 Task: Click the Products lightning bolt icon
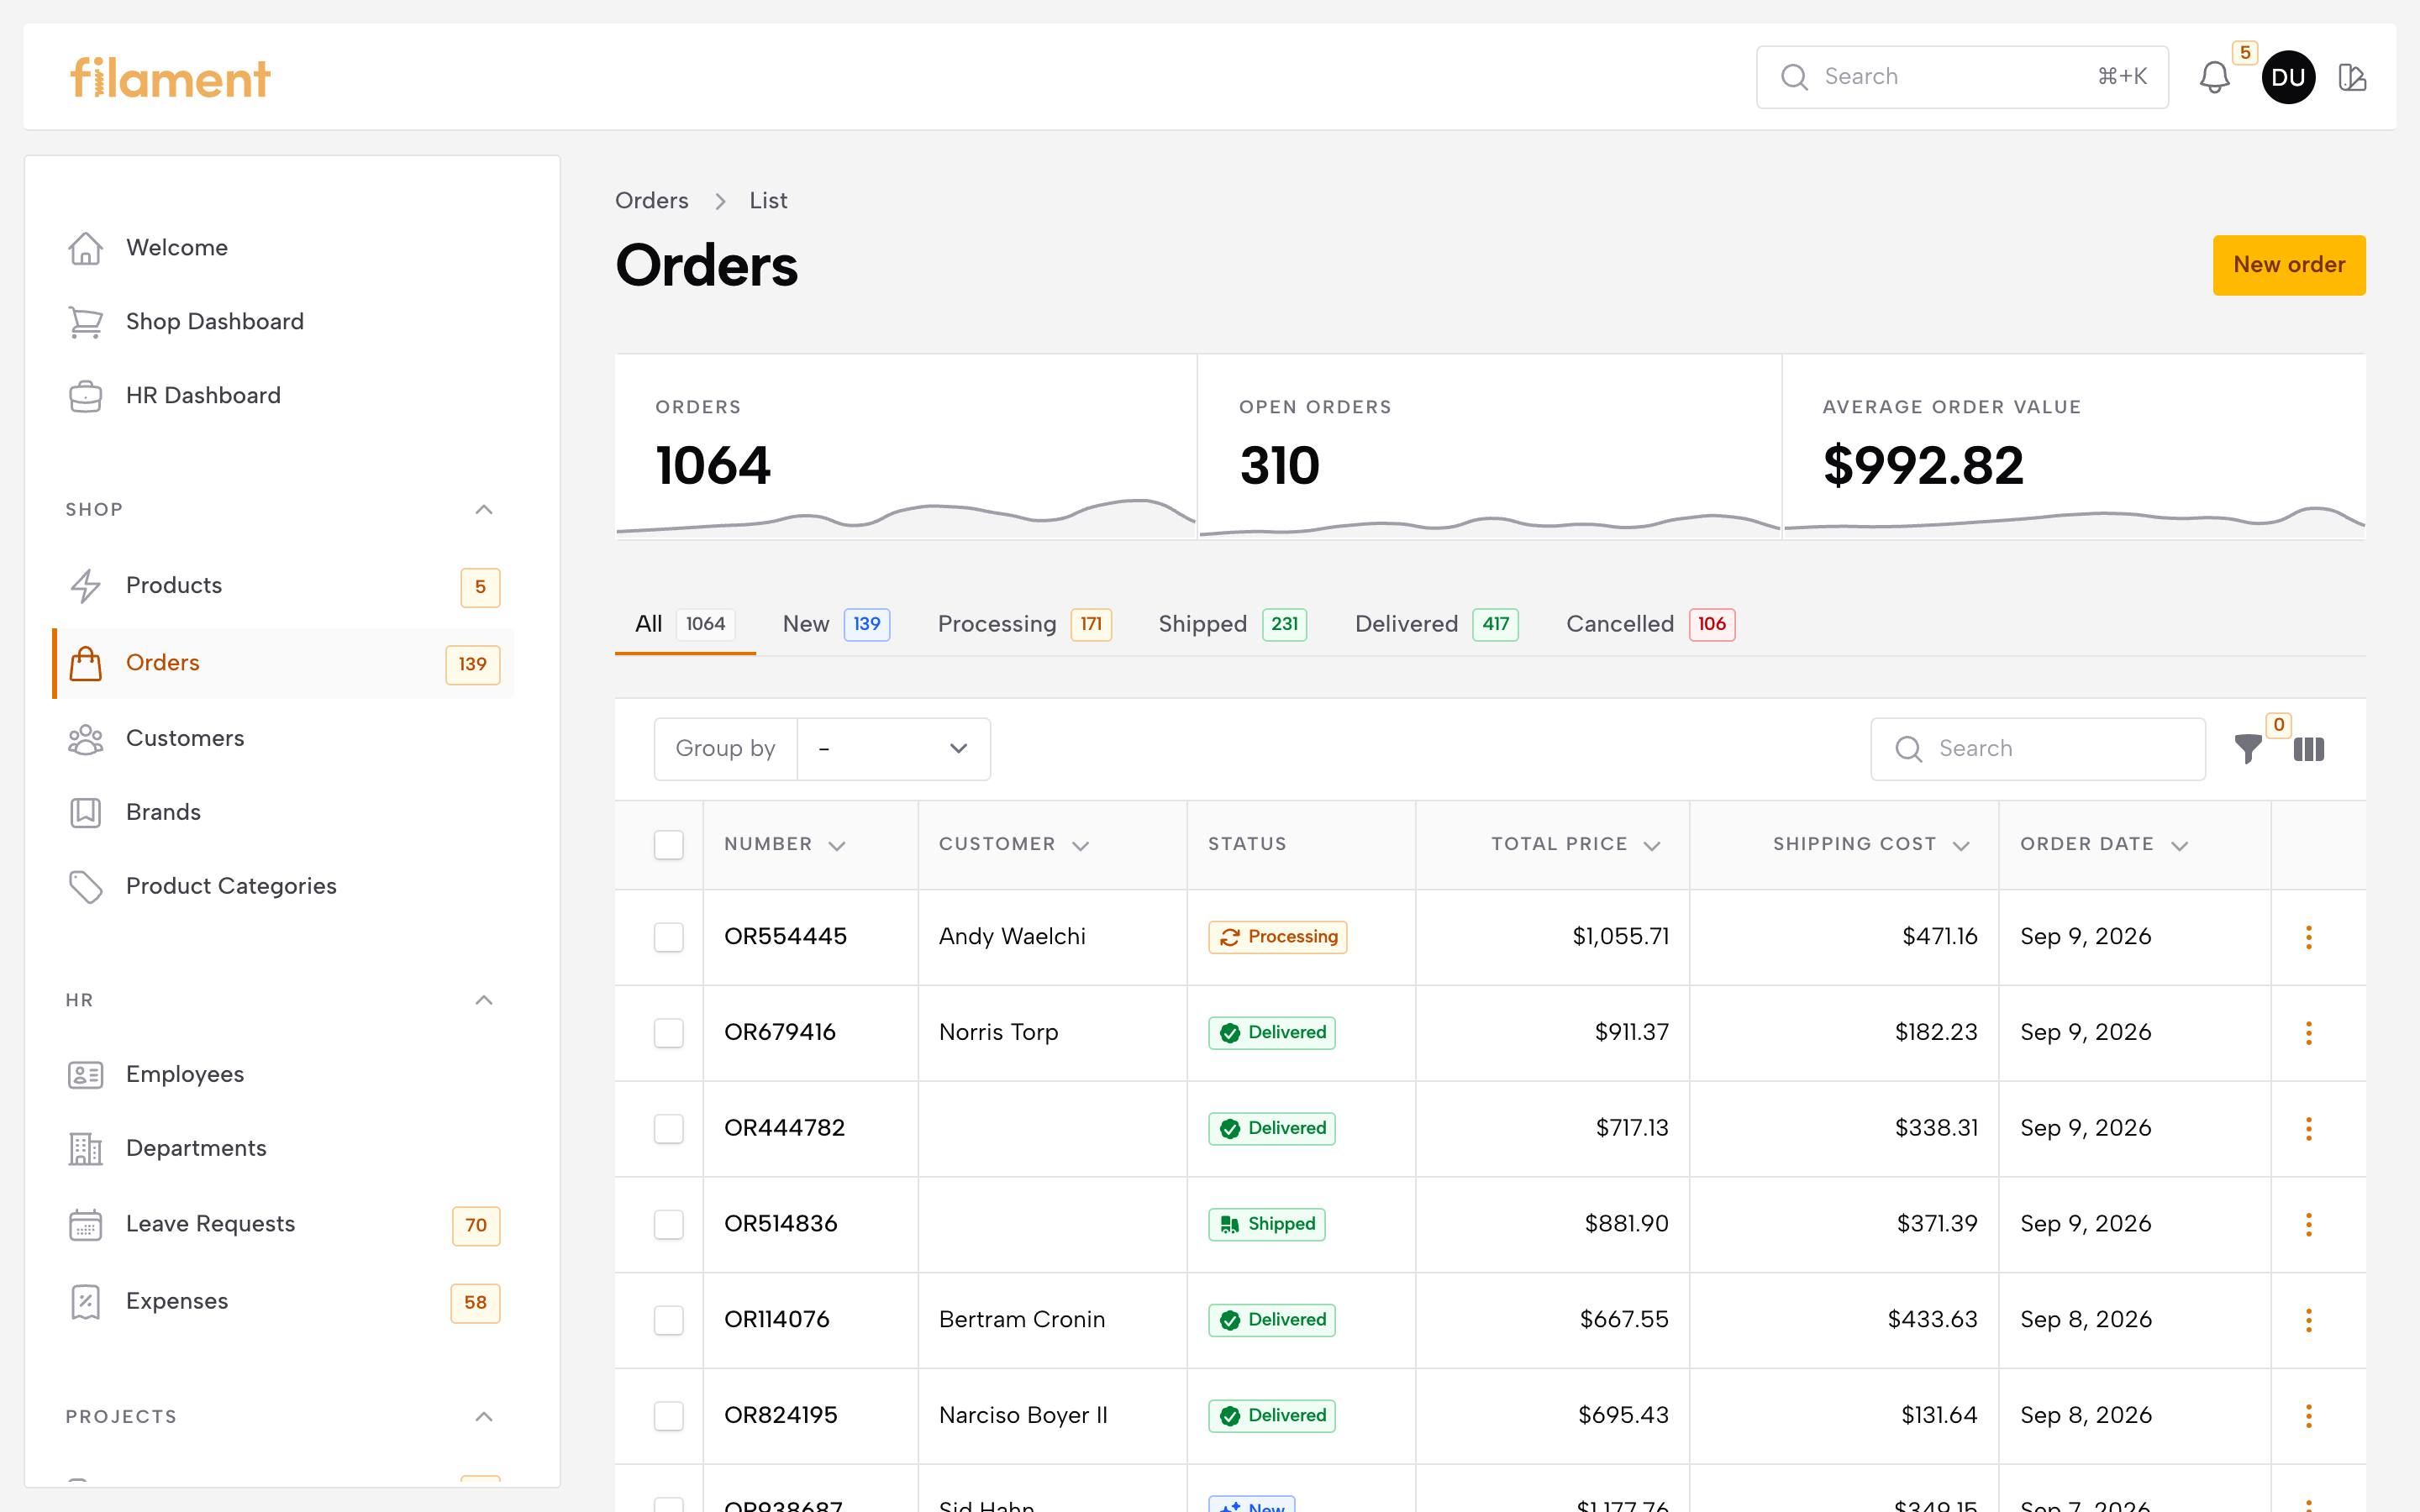coord(85,586)
